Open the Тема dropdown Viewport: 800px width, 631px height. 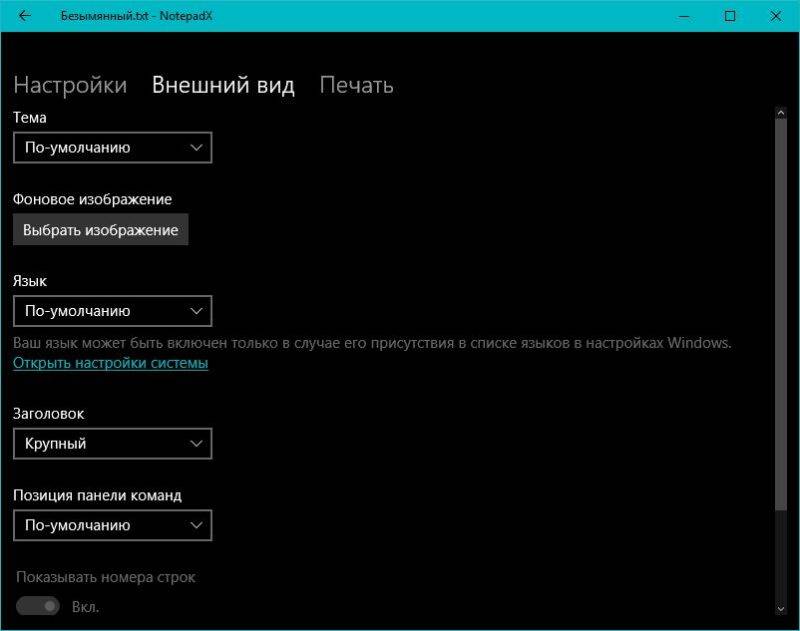[112, 147]
